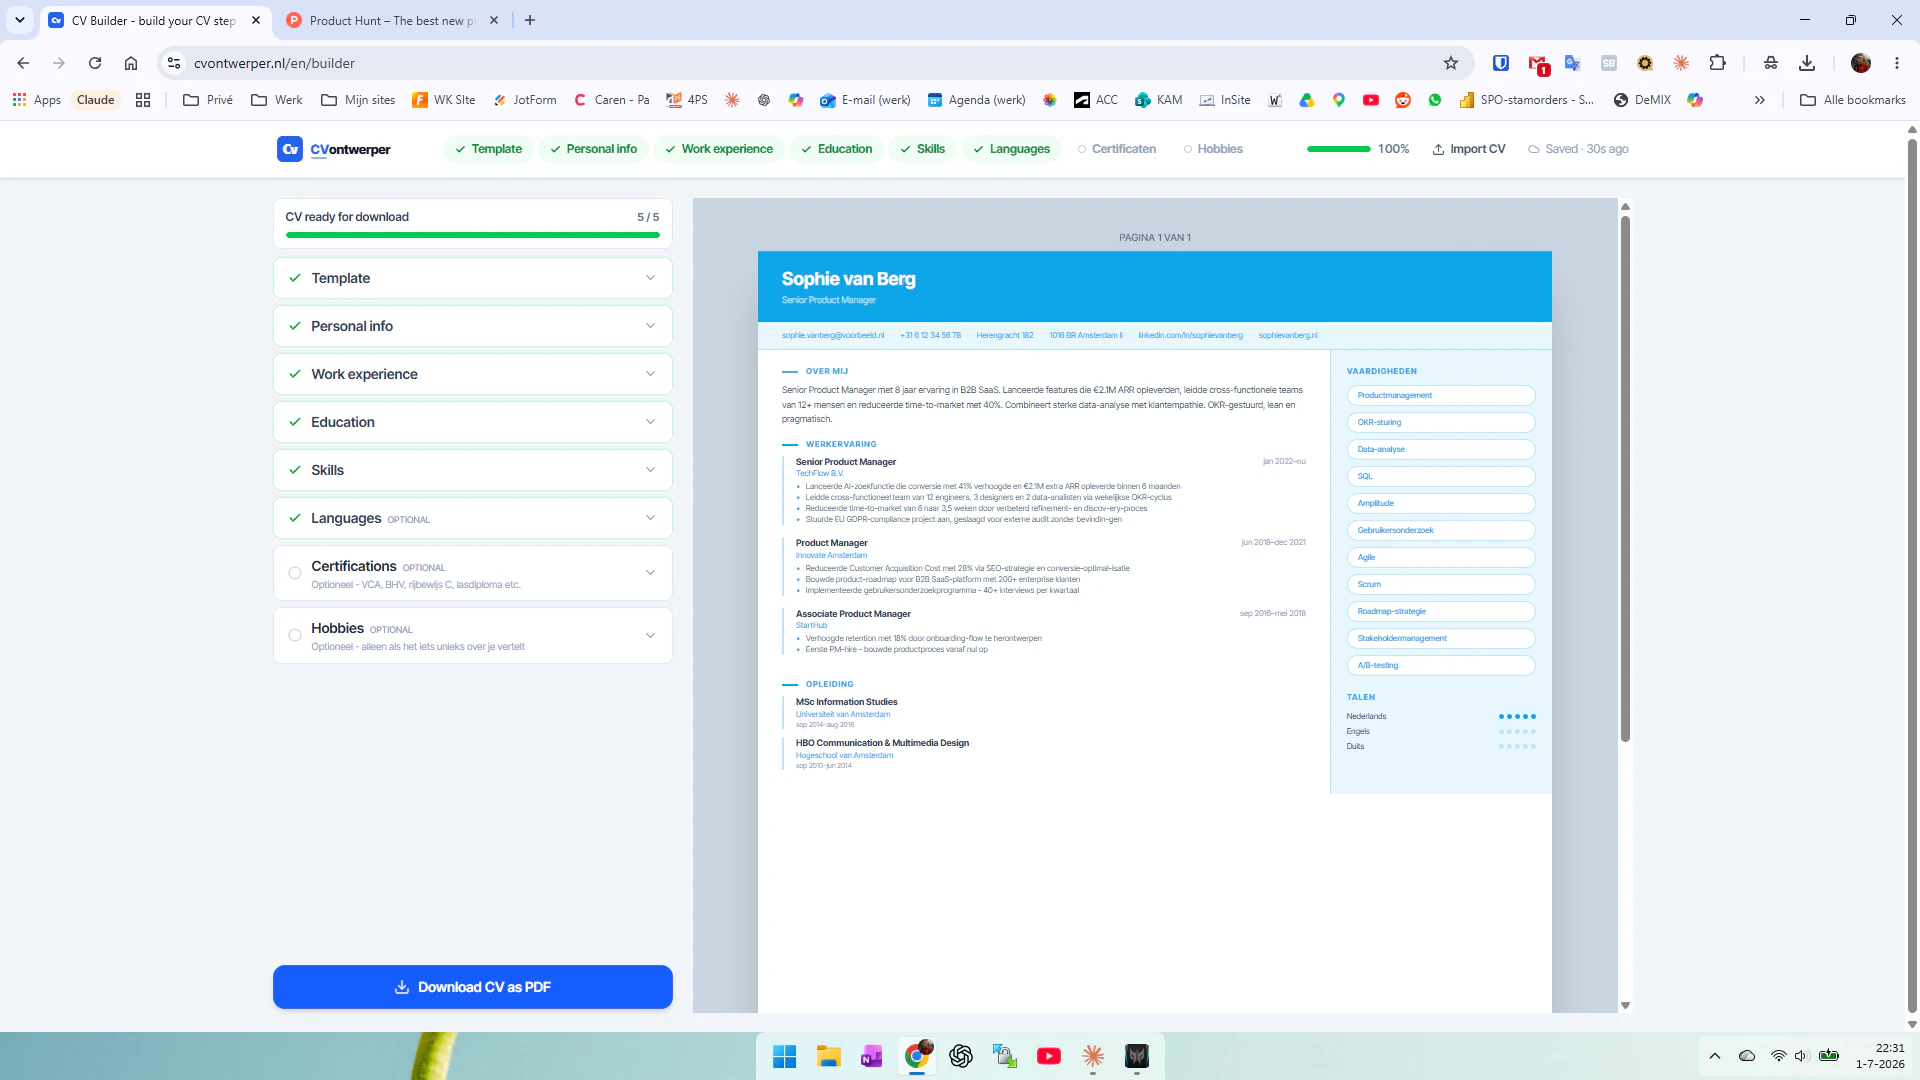The width and height of the screenshot is (1920, 1080).
Task: Go to the Personal info step in top nav
Action: [x=593, y=149]
